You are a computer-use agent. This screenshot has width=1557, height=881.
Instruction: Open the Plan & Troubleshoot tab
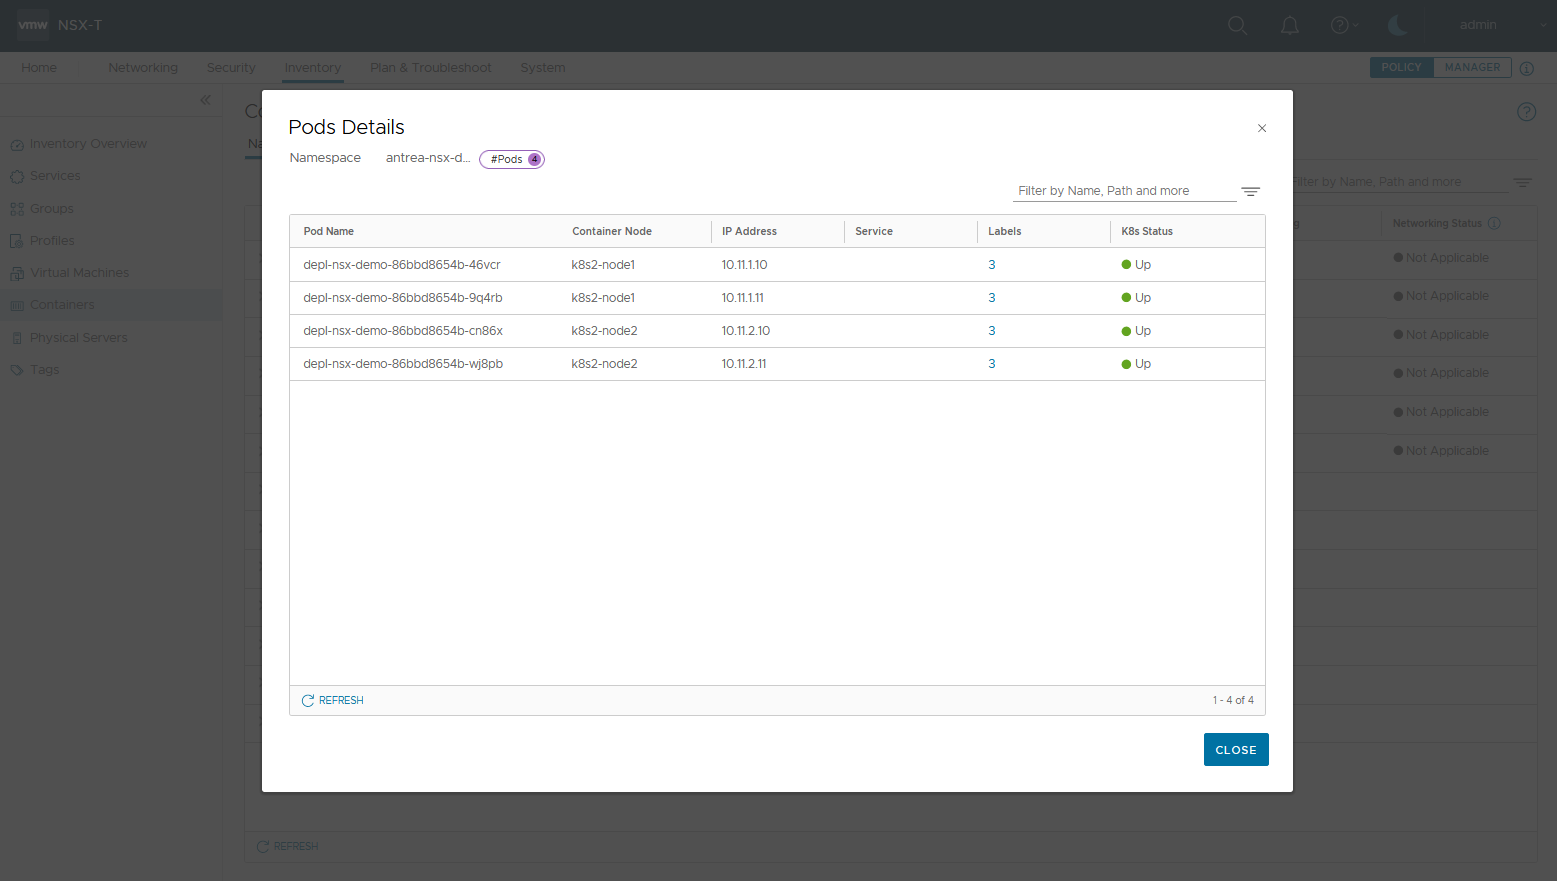tap(431, 68)
